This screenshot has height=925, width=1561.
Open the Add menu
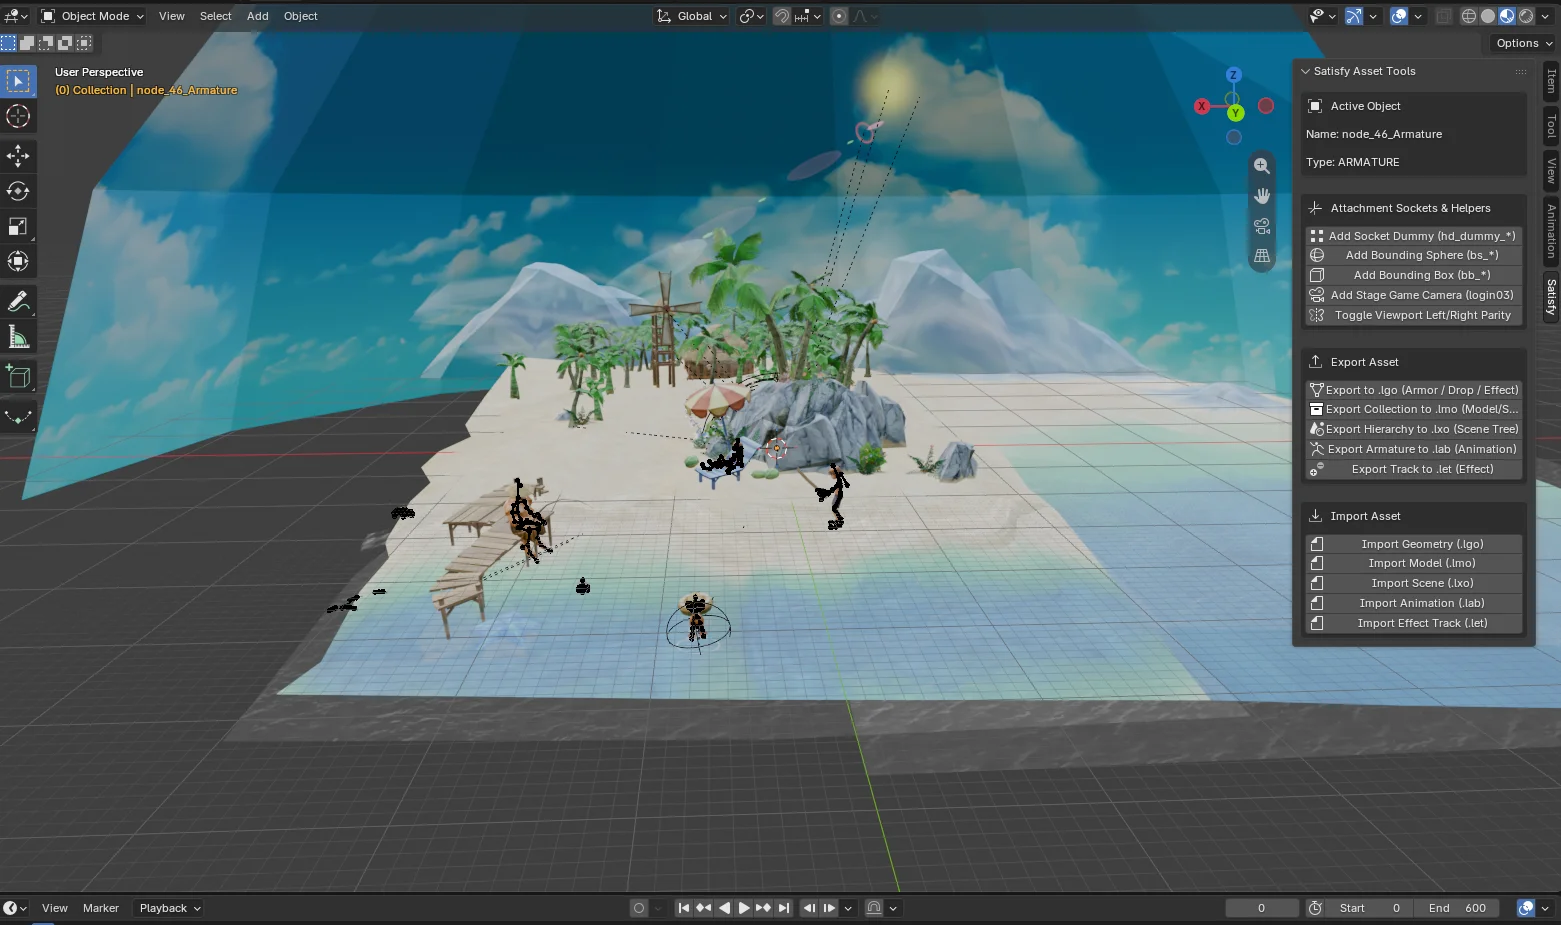click(x=257, y=16)
